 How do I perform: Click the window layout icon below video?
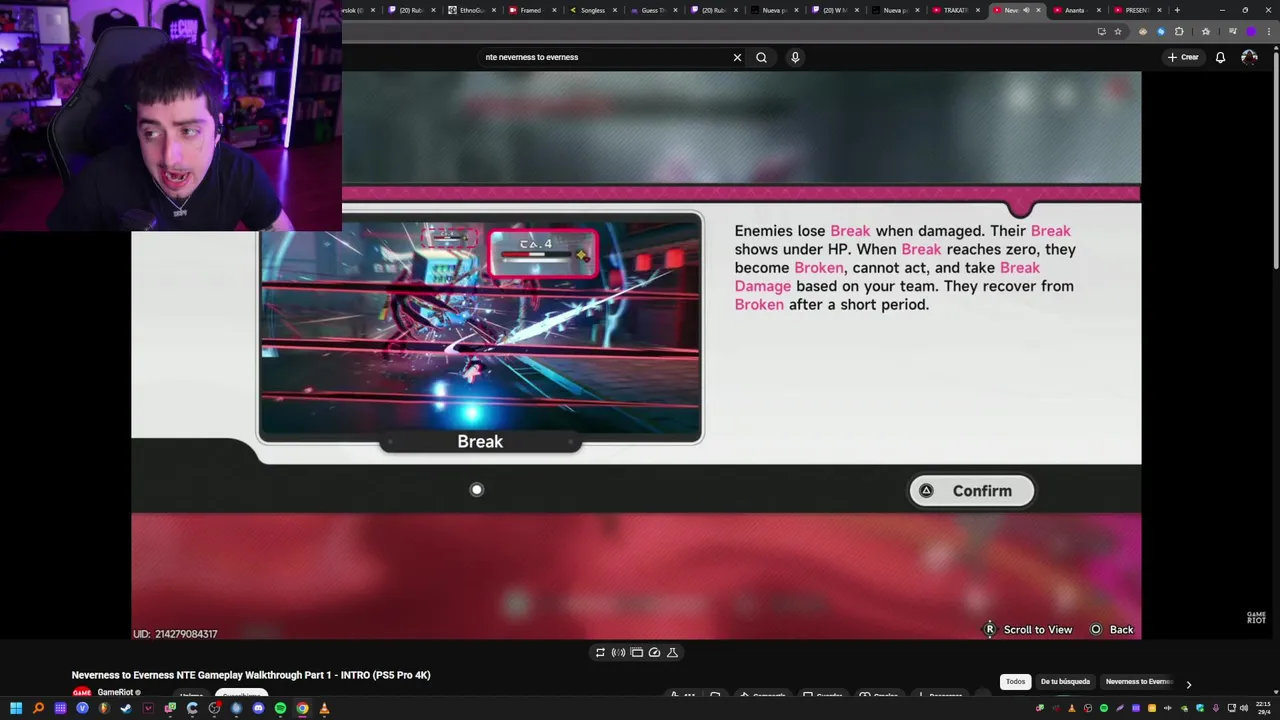[636, 652]
